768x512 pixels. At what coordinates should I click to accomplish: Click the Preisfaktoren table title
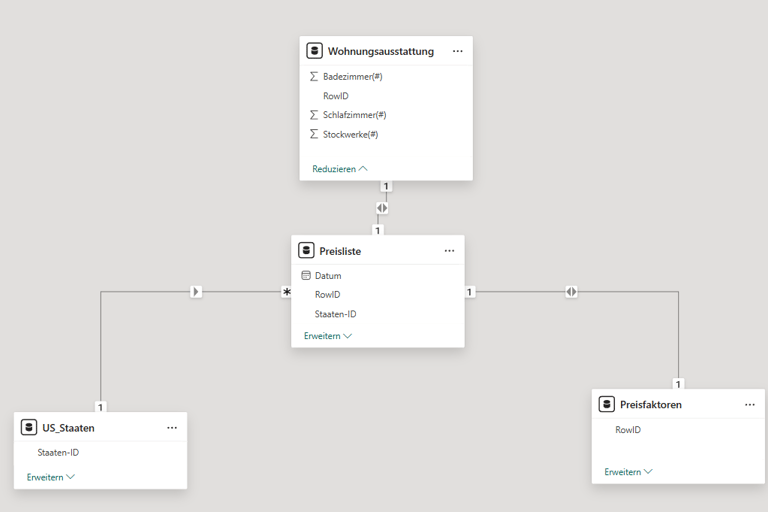tap(650, 405)
